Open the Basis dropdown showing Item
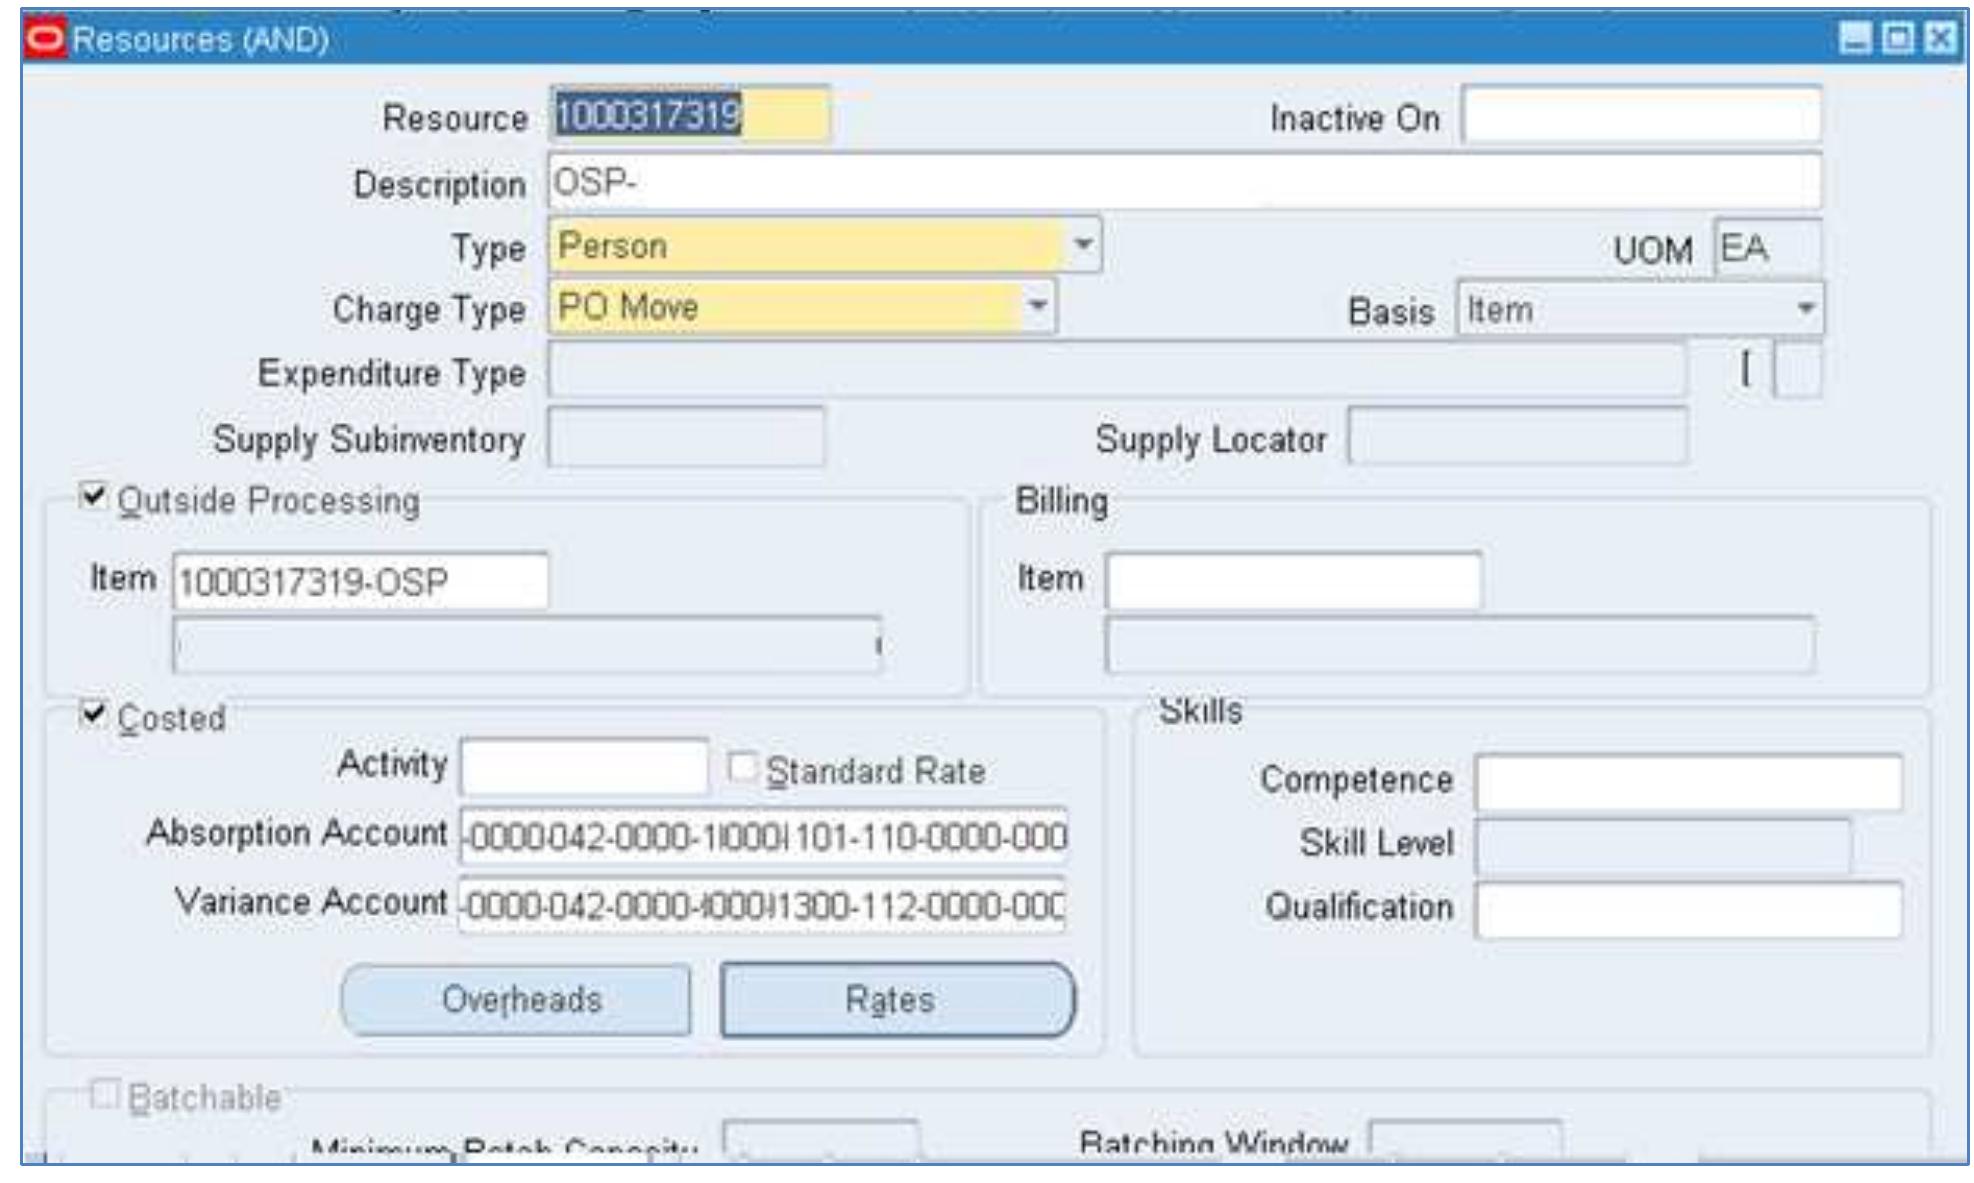This screenshot has height=1183, width=1974. coord(1804,309)
